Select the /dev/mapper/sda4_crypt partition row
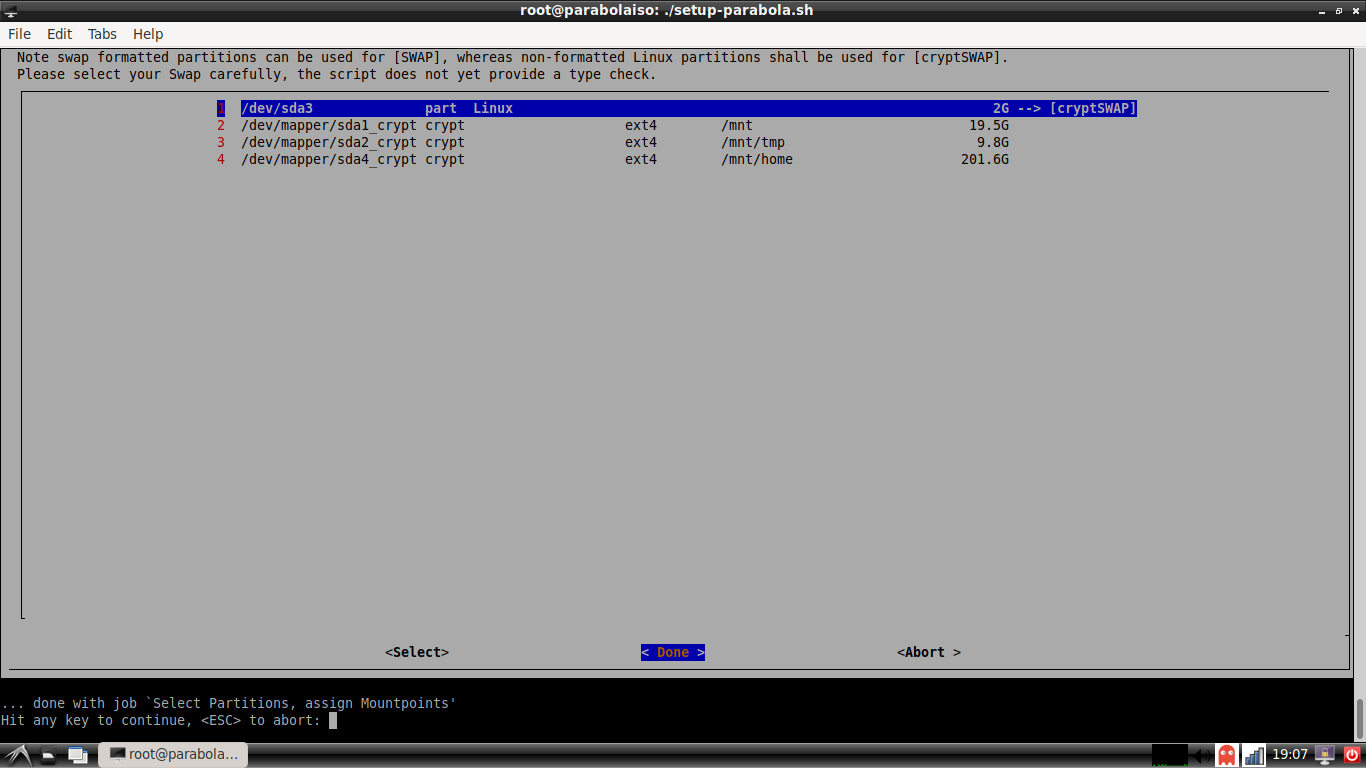The width and height of the screenshot is (1366, 768). click(x=613, y=159)
